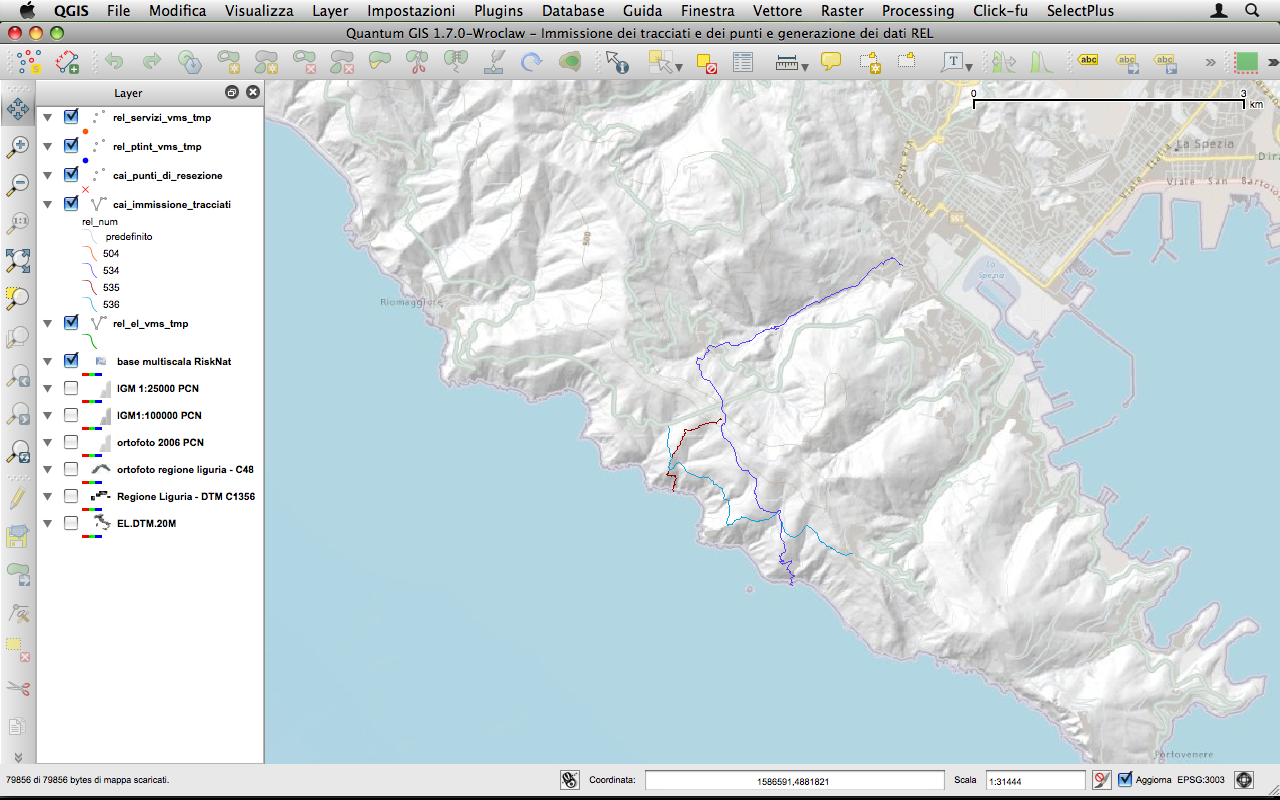
Task: Hide the rel_servizi_vms_tmp layer
Action: [71, 117]
